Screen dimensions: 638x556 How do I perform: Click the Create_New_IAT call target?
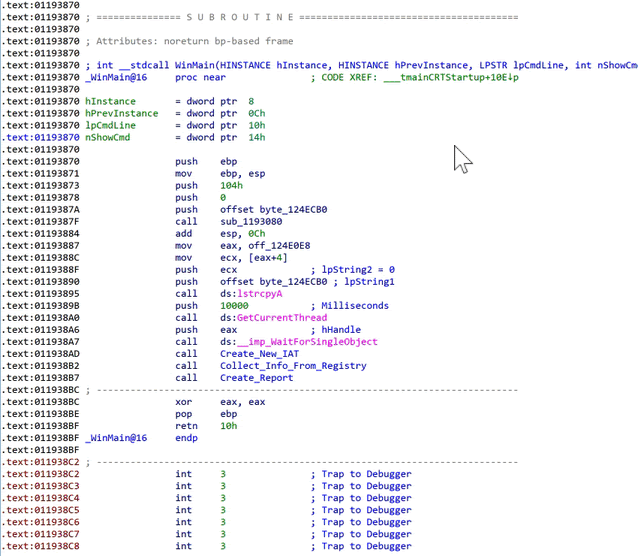pyautogui.click(x=259, y=354)
